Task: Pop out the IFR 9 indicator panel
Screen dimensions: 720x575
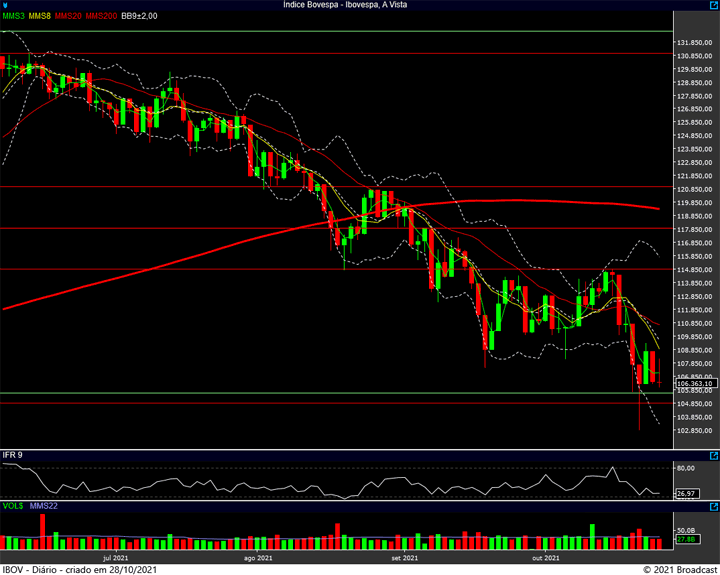Action: [714, 456]
